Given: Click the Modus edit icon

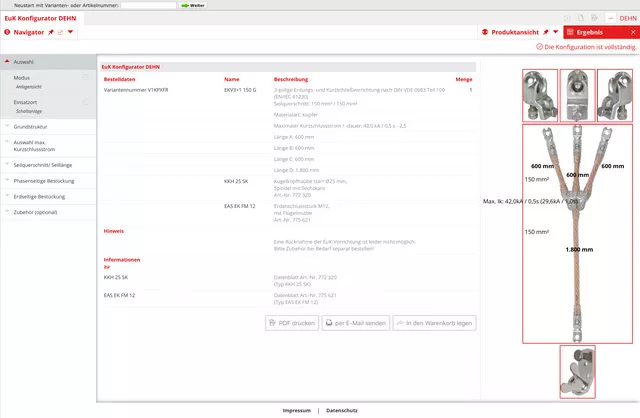Looking at the screenshot, I should point(86,78).
